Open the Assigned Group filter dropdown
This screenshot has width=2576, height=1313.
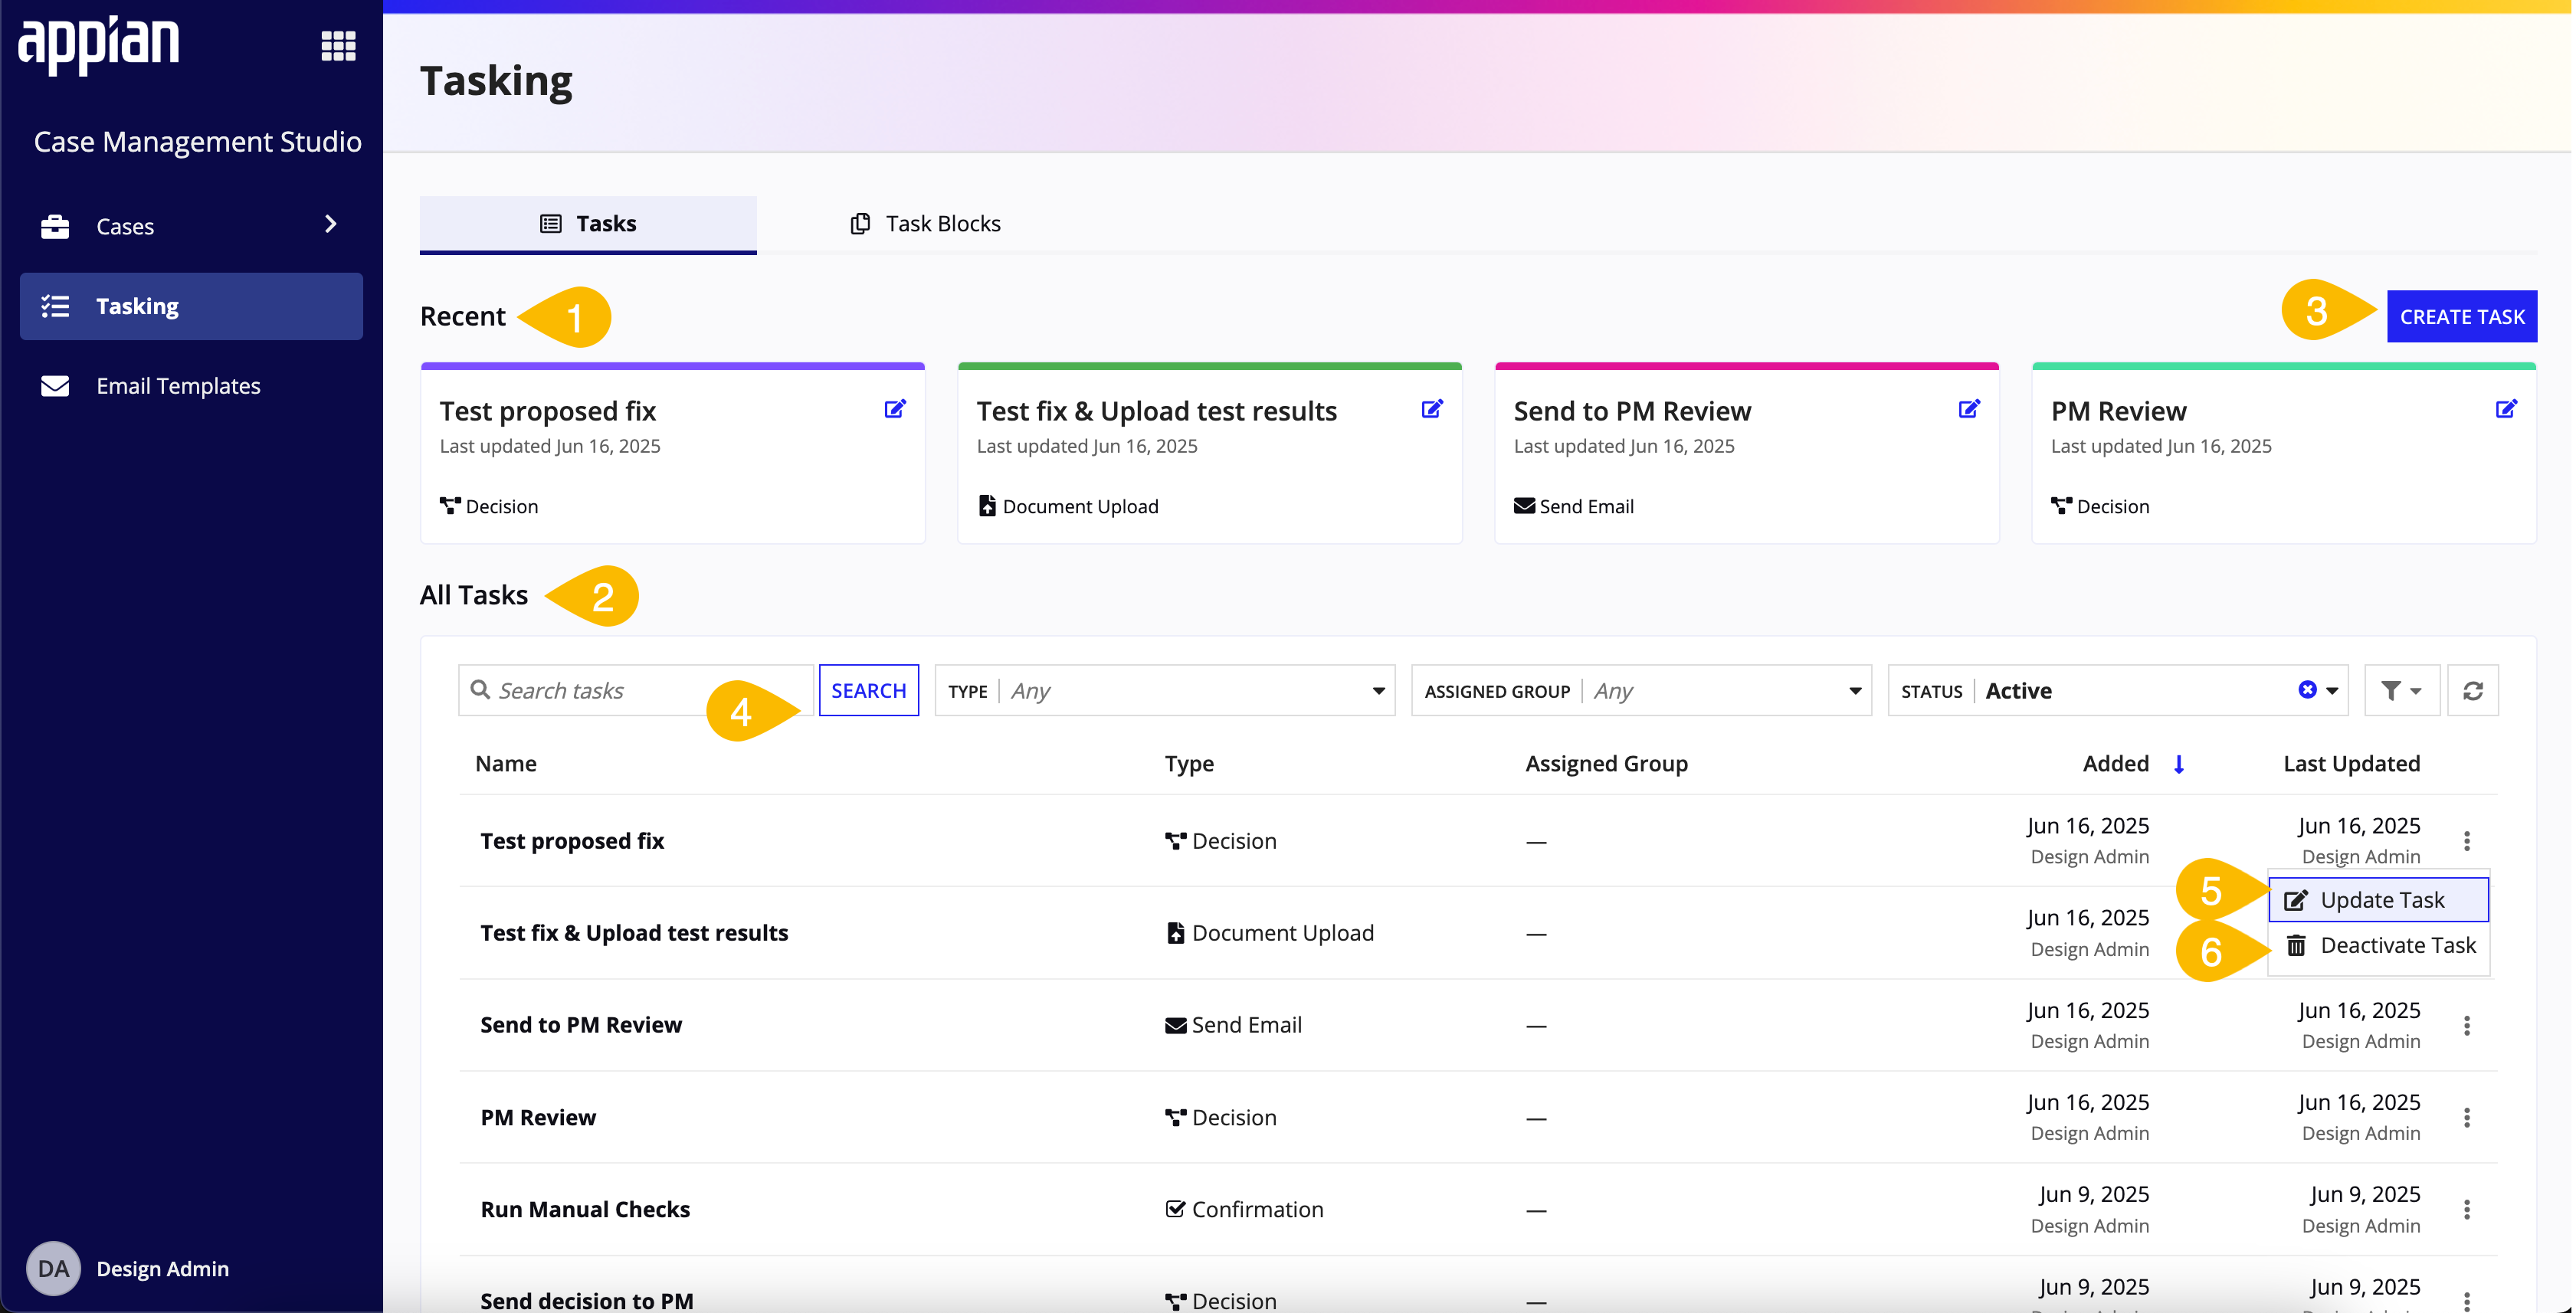1642,691
